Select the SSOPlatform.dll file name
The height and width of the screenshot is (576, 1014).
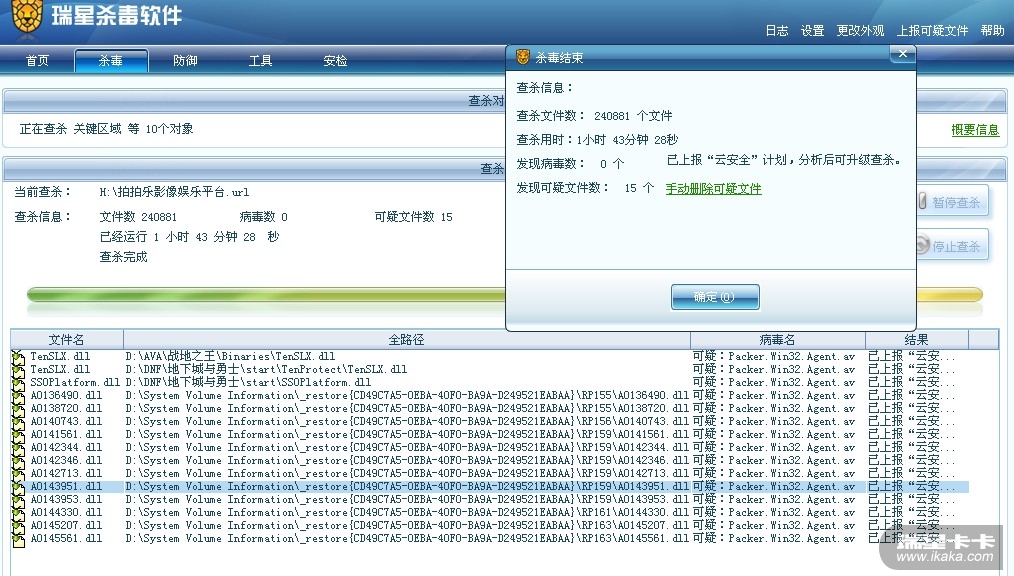(75, 382)
